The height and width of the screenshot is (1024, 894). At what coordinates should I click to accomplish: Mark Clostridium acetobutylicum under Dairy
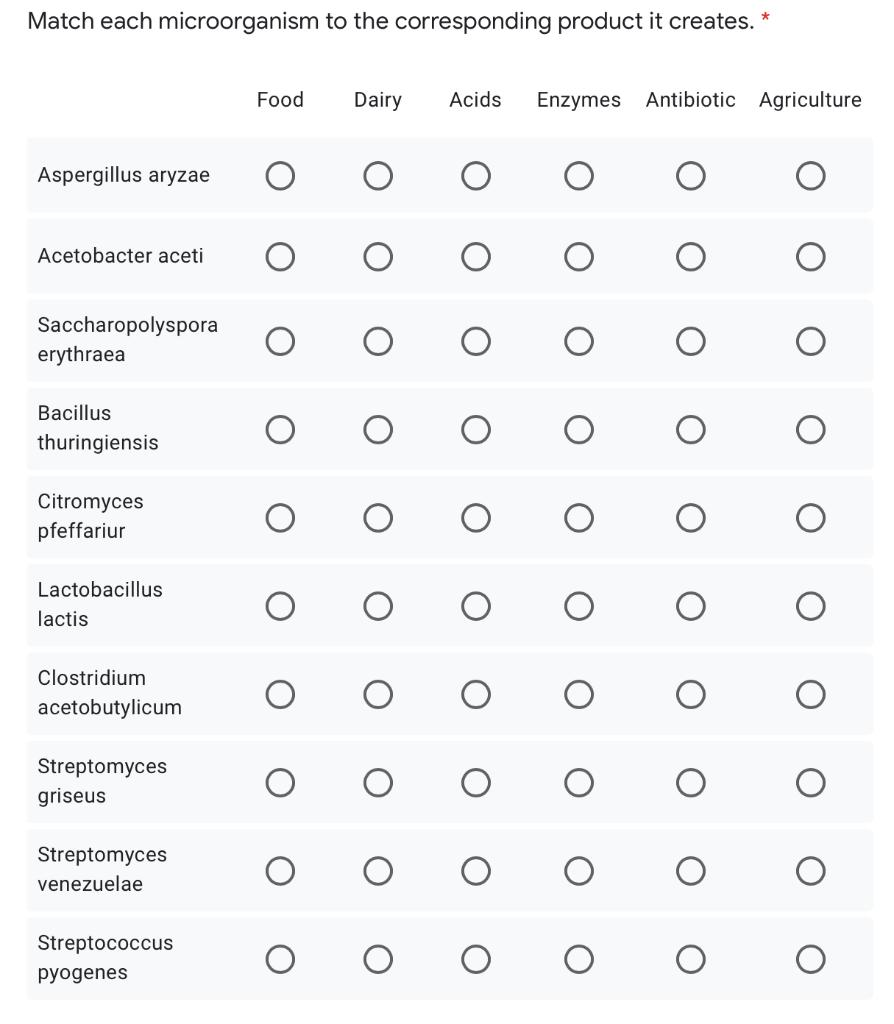click(378, 693)
